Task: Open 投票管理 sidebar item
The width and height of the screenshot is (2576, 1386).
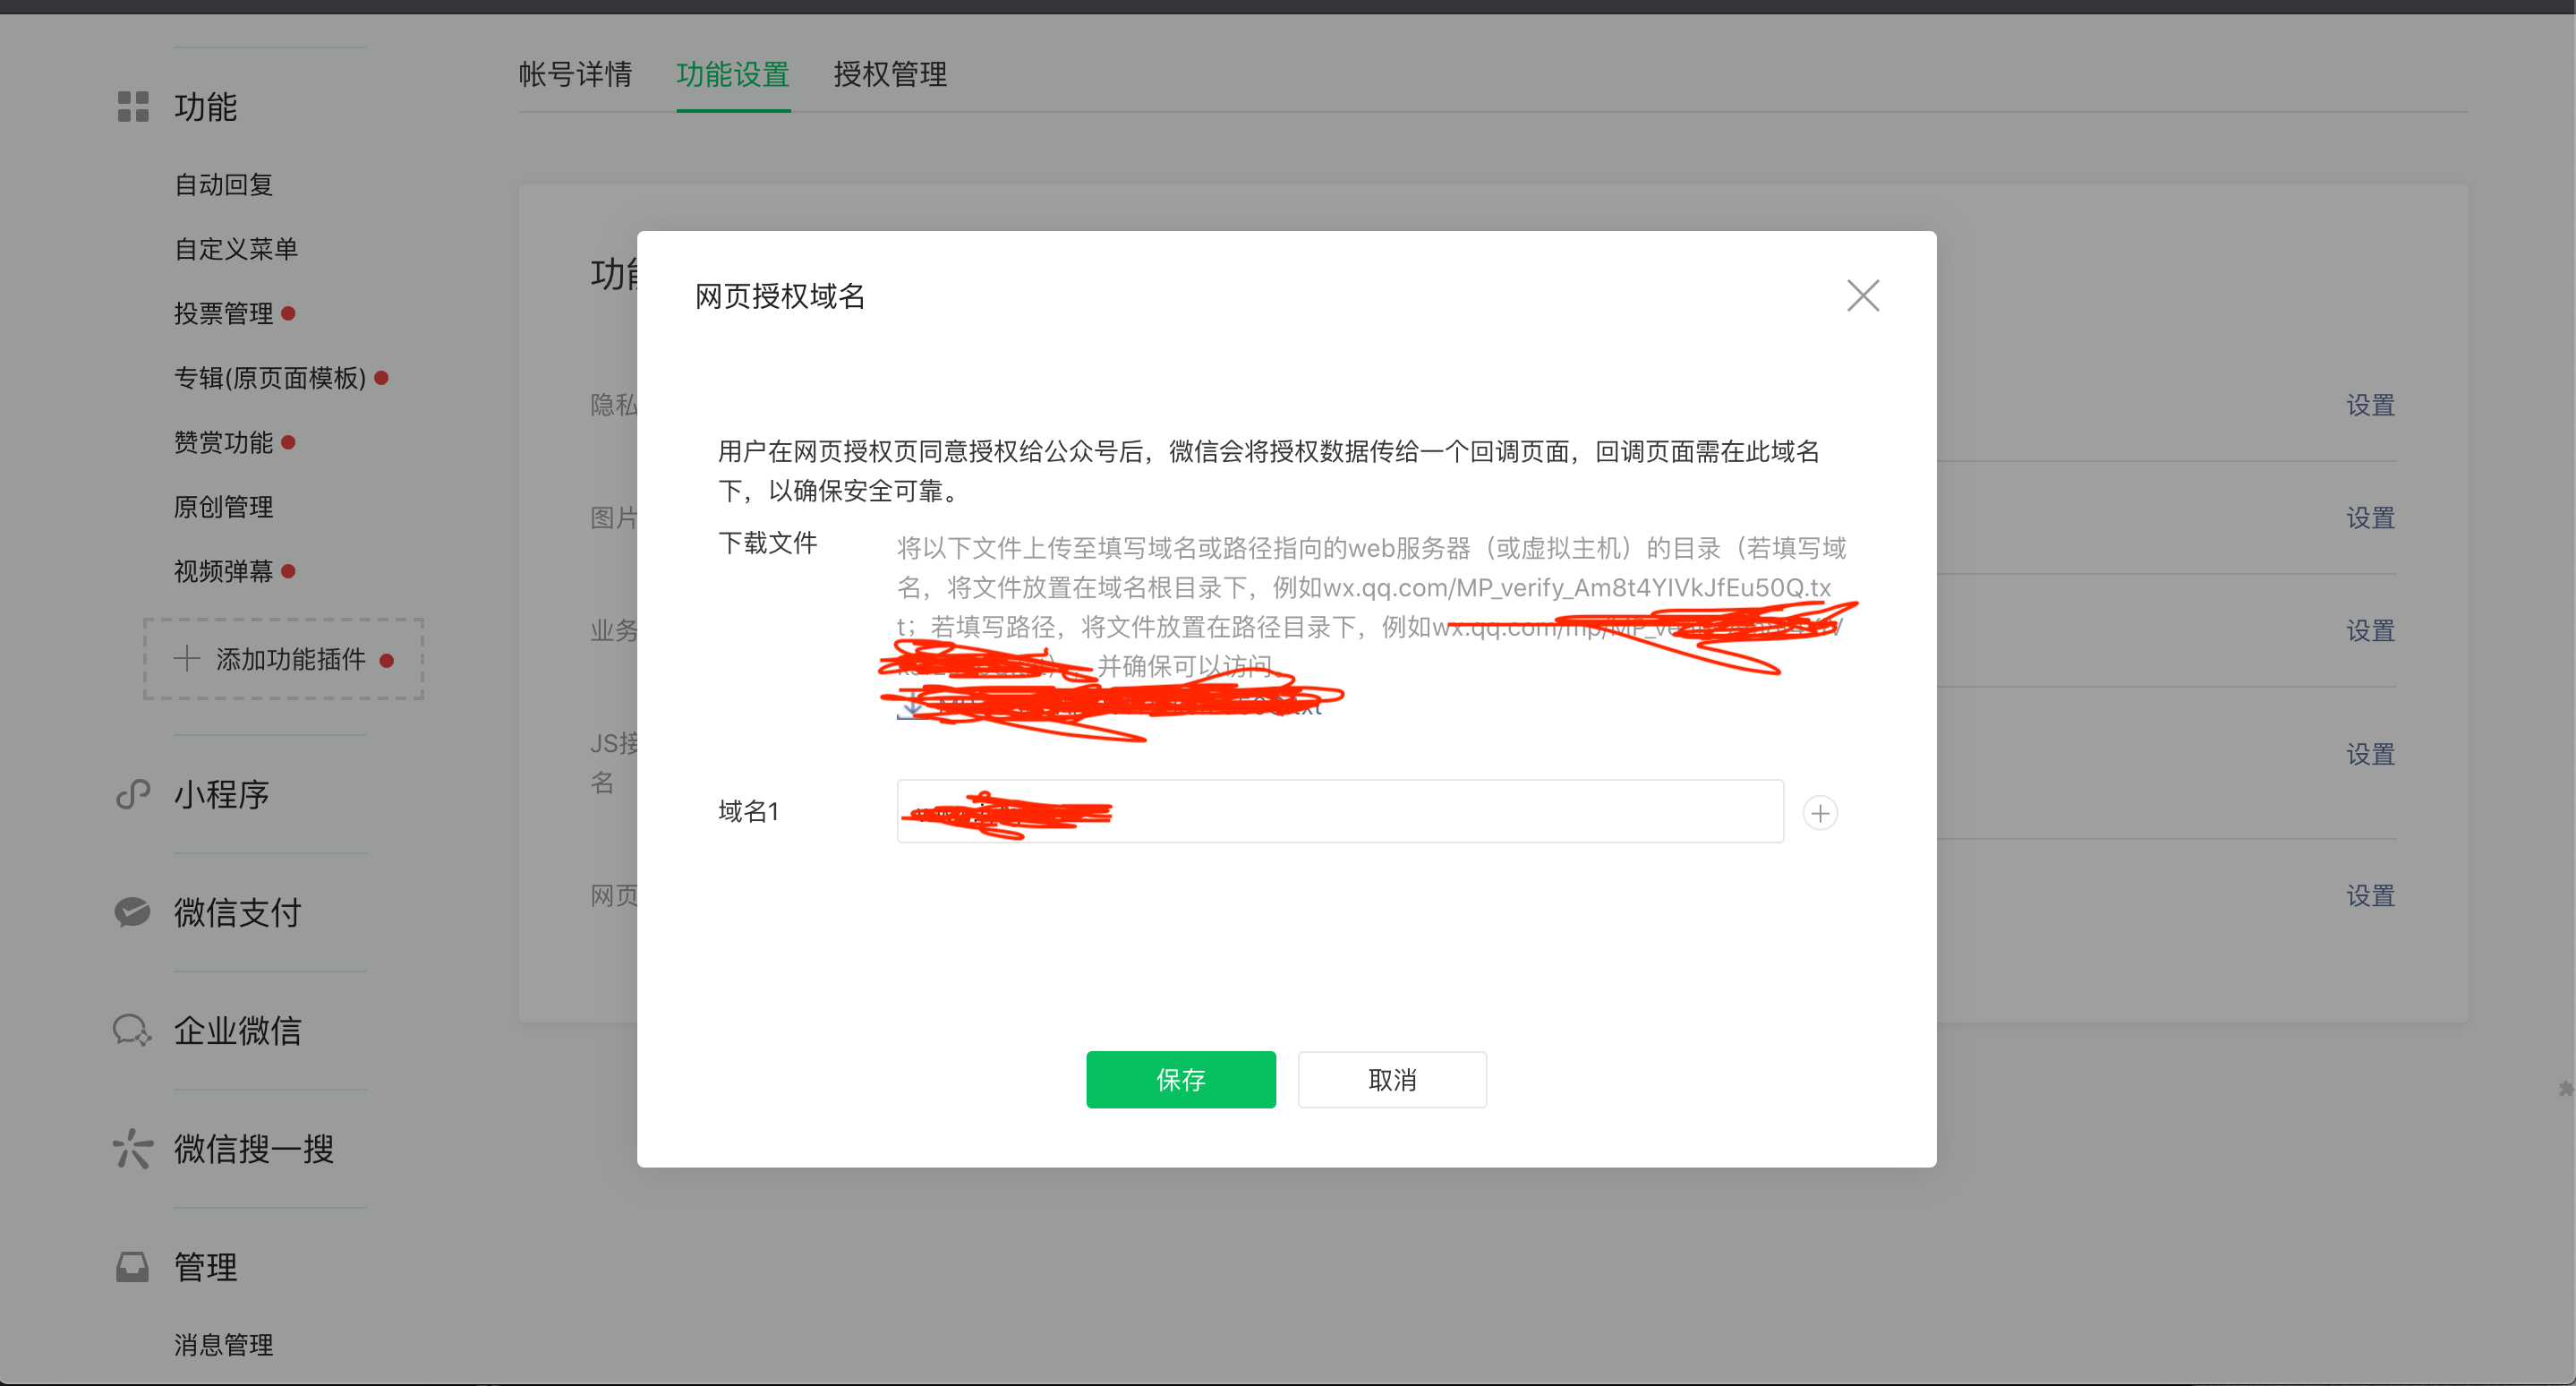Action: [x=223, y=314]
